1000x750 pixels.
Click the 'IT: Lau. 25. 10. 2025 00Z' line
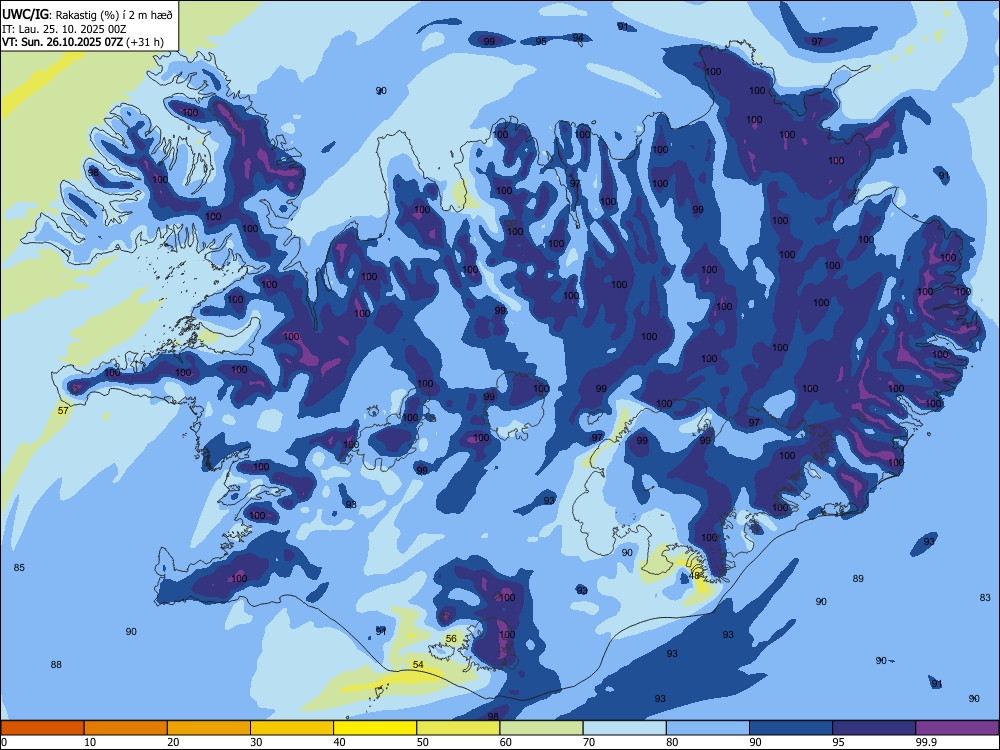click(64, 29)
